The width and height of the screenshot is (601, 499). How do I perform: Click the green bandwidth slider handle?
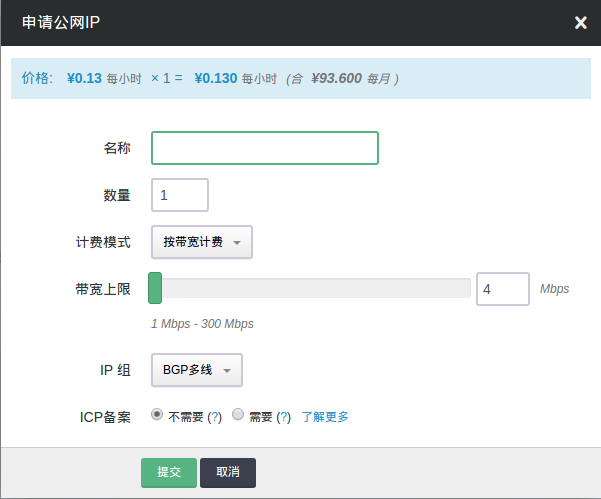[x=155, y=288]
